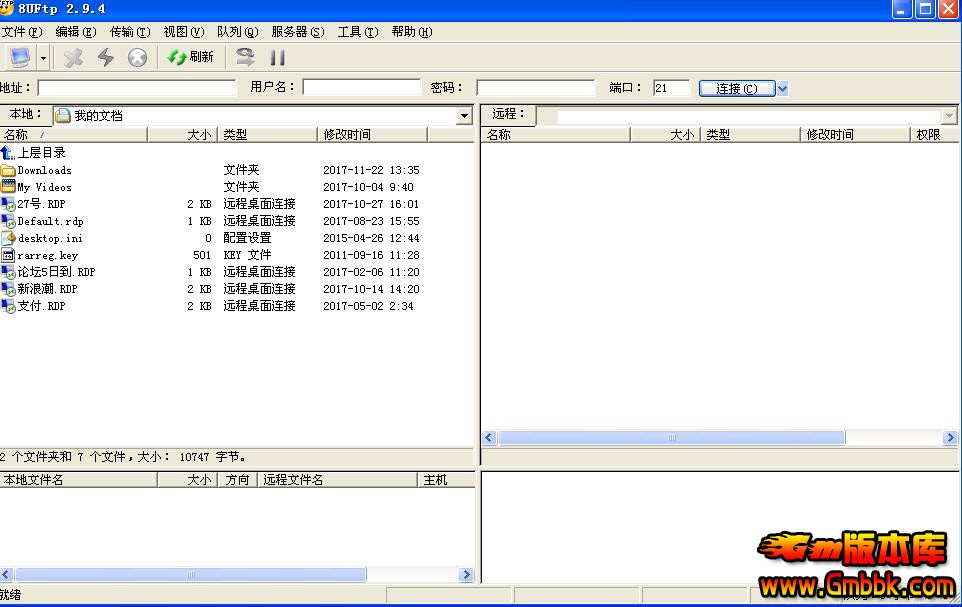The height and width of the screenshot is (607, 962).
Task: Select the lightning quick-connect icon
Action: (104, 57)
